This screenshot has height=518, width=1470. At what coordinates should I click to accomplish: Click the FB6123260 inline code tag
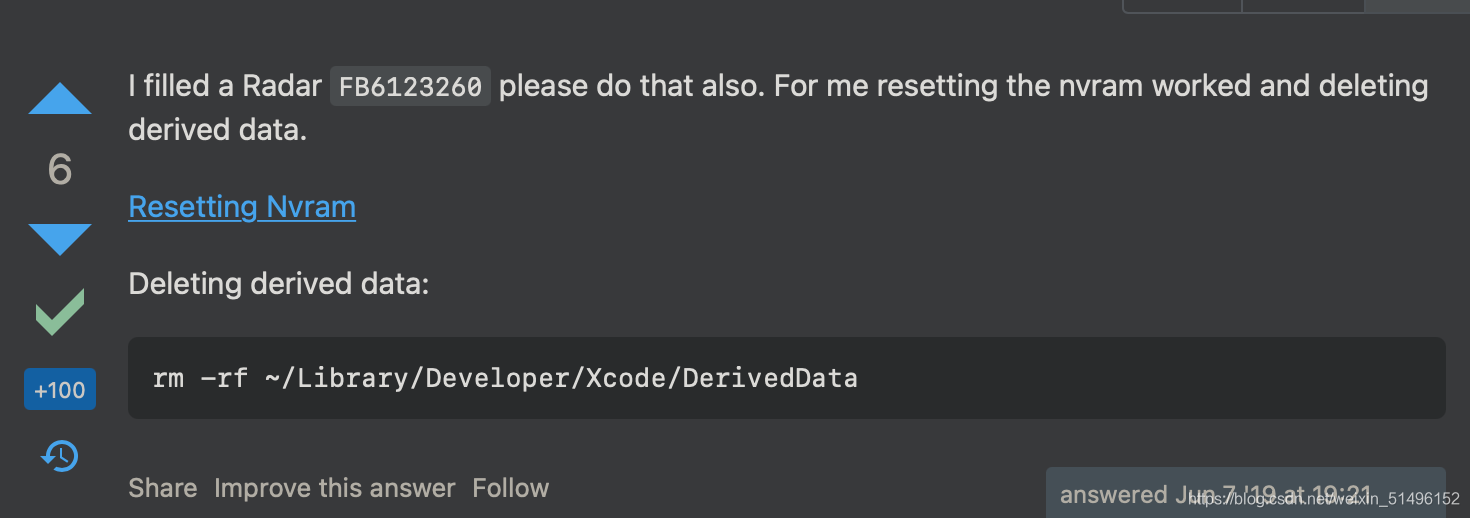pyautogui.click(x=410, y=87)
